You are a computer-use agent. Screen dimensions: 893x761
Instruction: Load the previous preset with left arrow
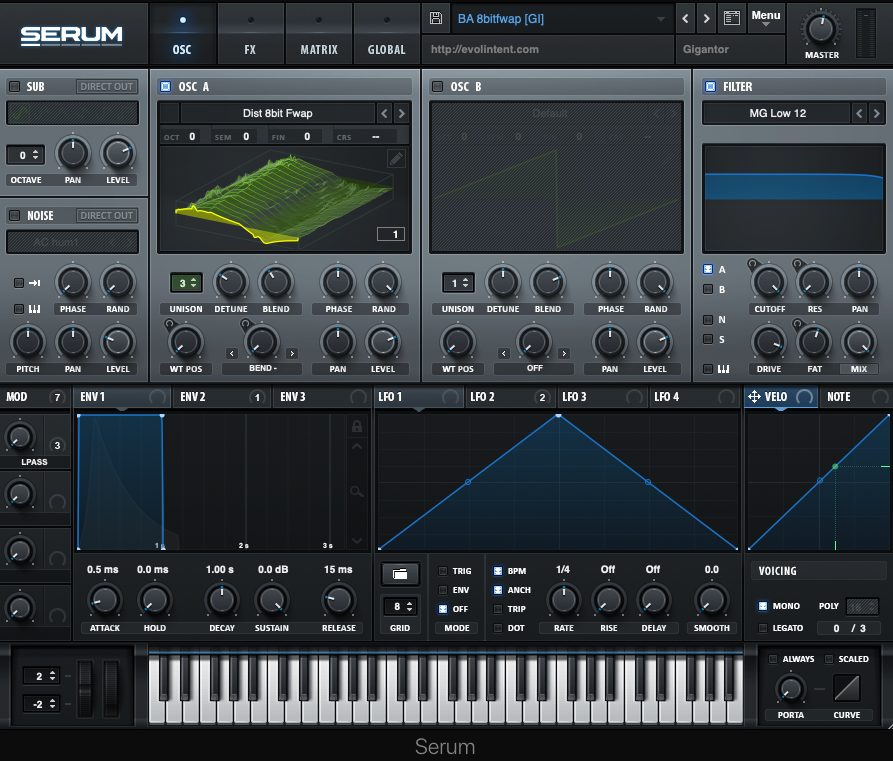(x=685, y=18)
